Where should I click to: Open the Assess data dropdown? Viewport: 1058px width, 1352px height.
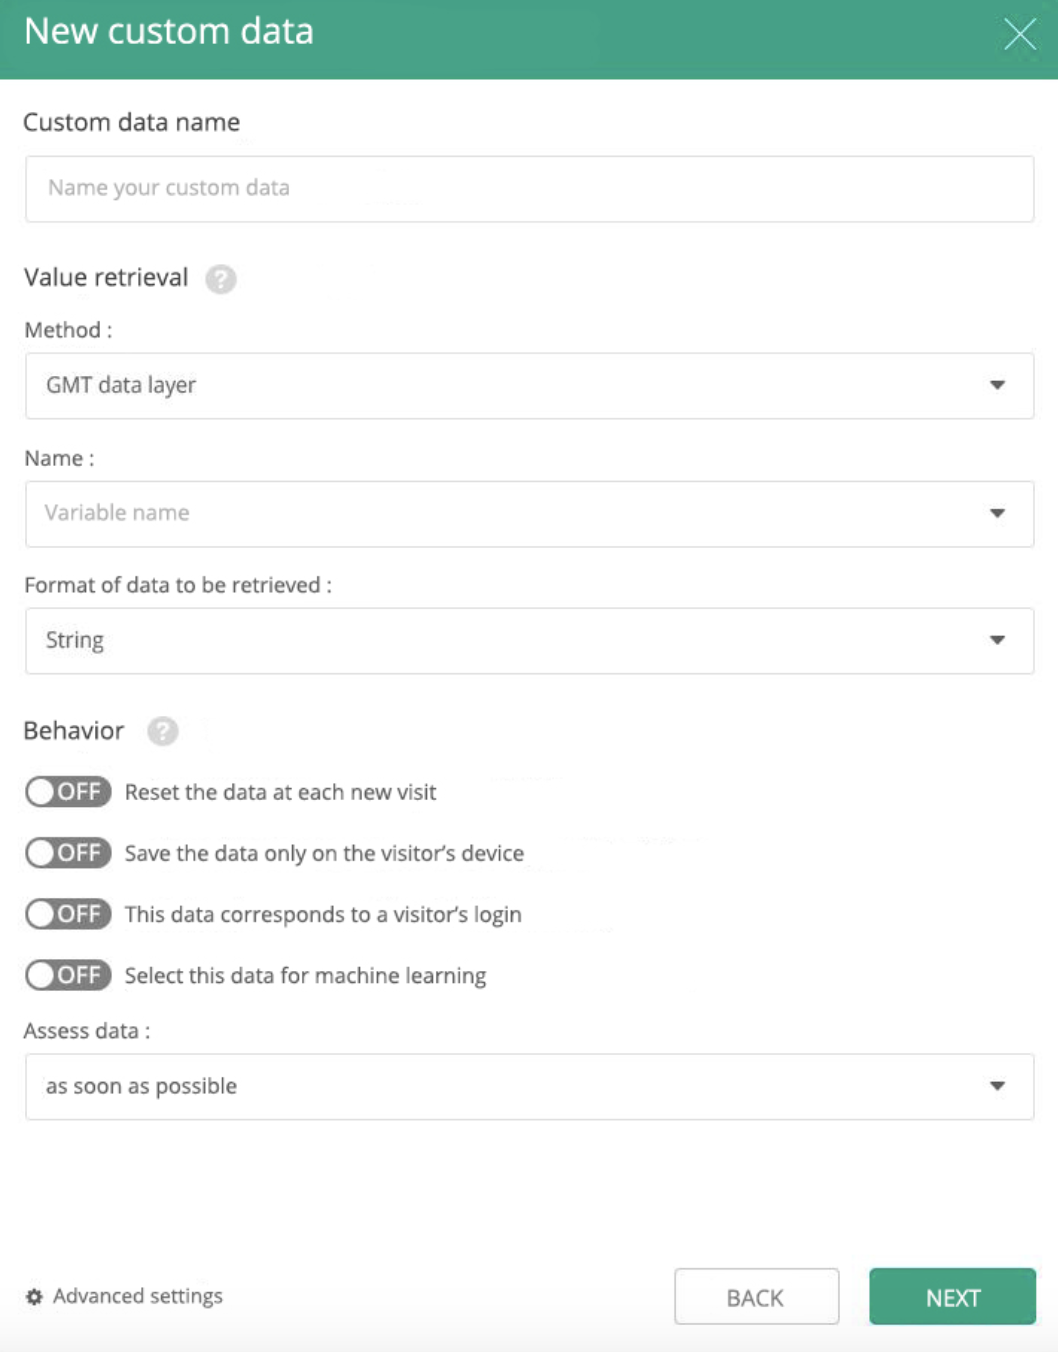pyautogui.click(x=529, y=1086)
